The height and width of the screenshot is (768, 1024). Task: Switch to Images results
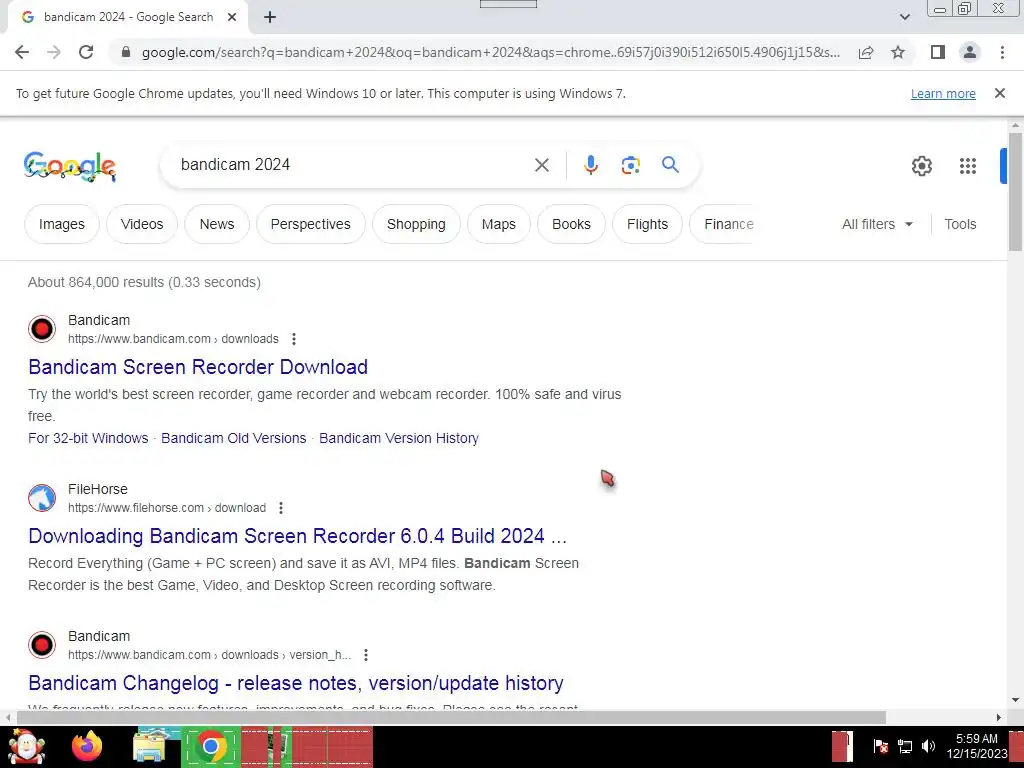(x=62, y=224)
